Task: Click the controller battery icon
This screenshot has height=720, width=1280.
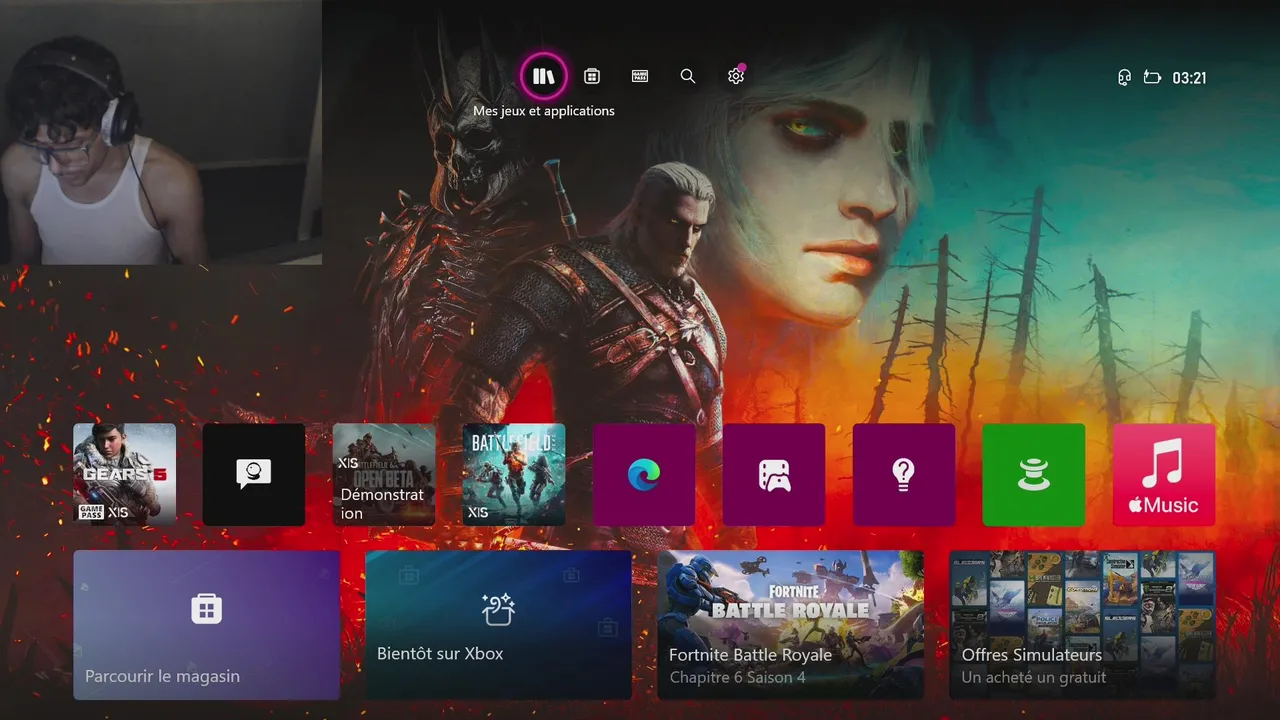Action: point(1152,77)
